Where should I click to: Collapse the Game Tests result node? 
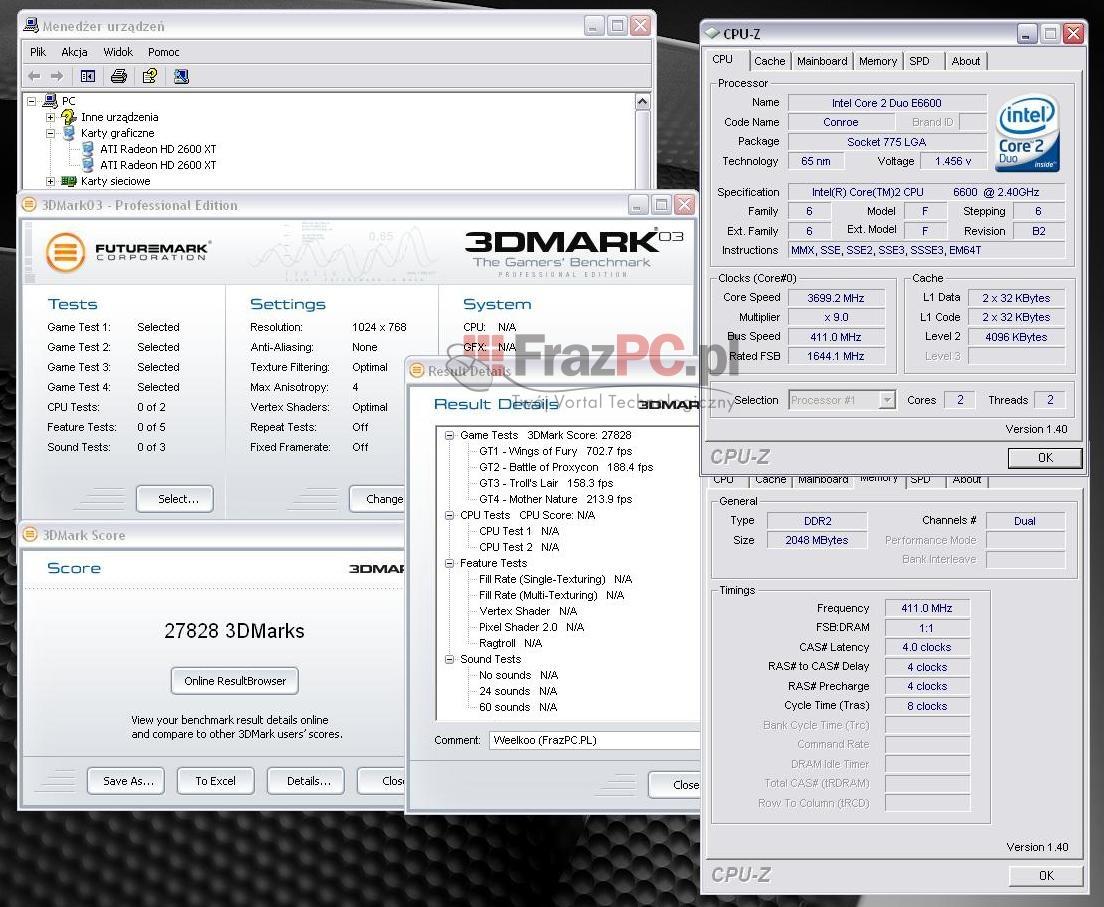[x=449, y=435]
